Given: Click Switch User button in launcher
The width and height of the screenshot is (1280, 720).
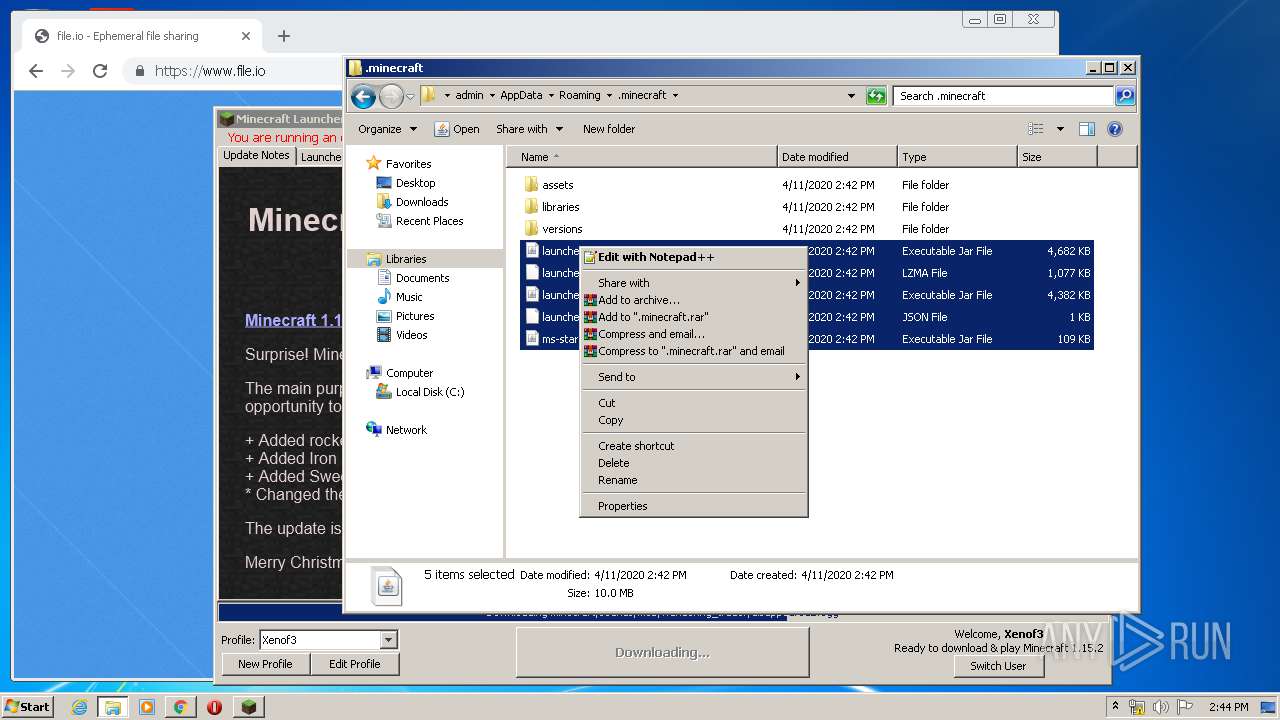Looking at the screenshot, I should click(998, 666).
